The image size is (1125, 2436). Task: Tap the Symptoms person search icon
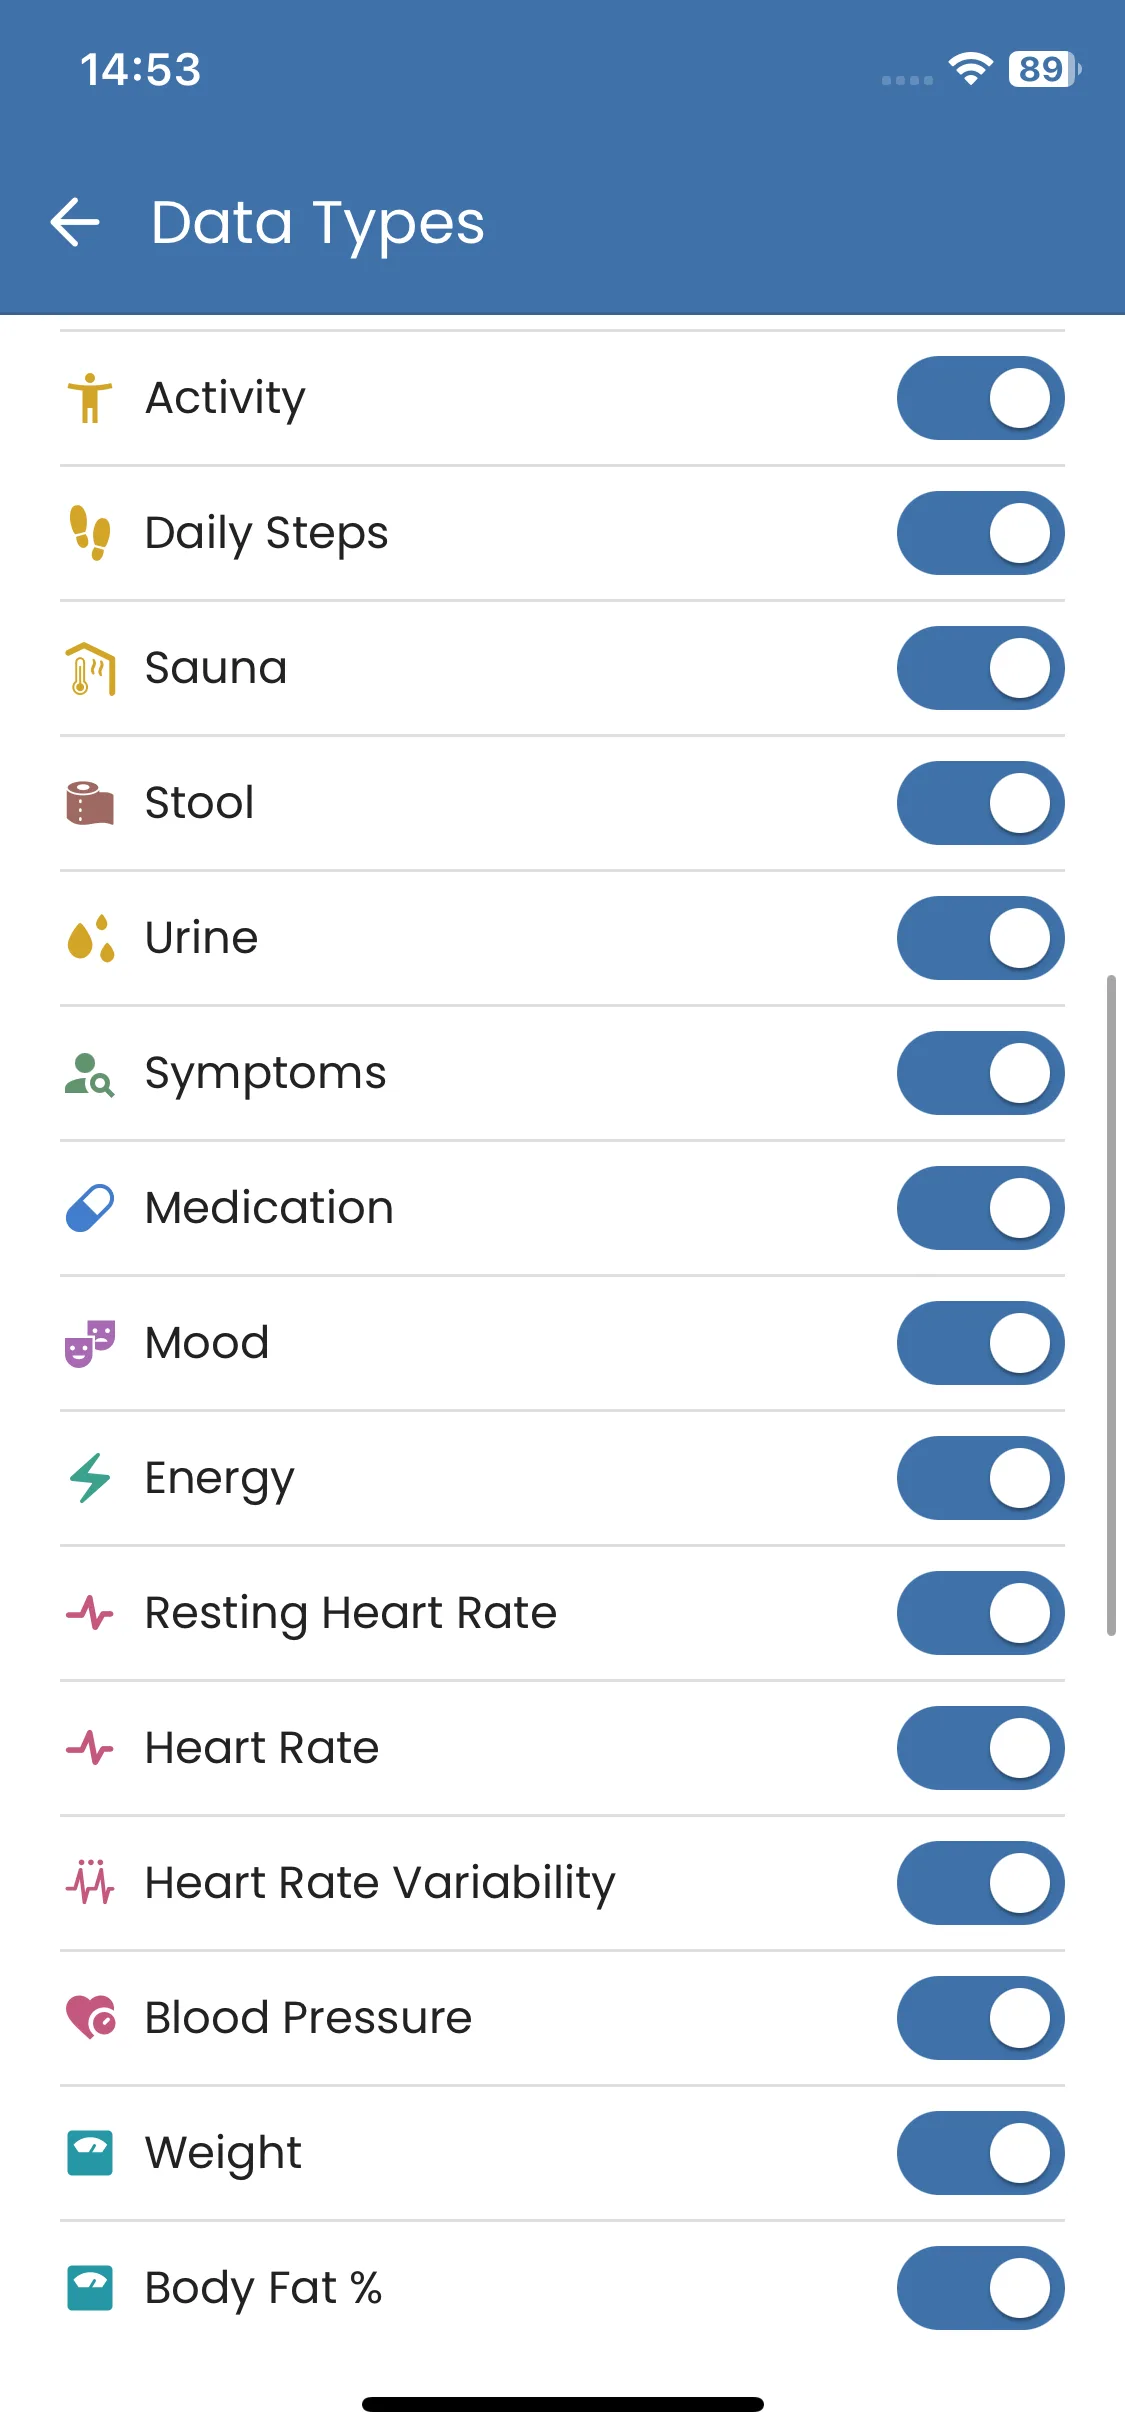point(90,1074)
